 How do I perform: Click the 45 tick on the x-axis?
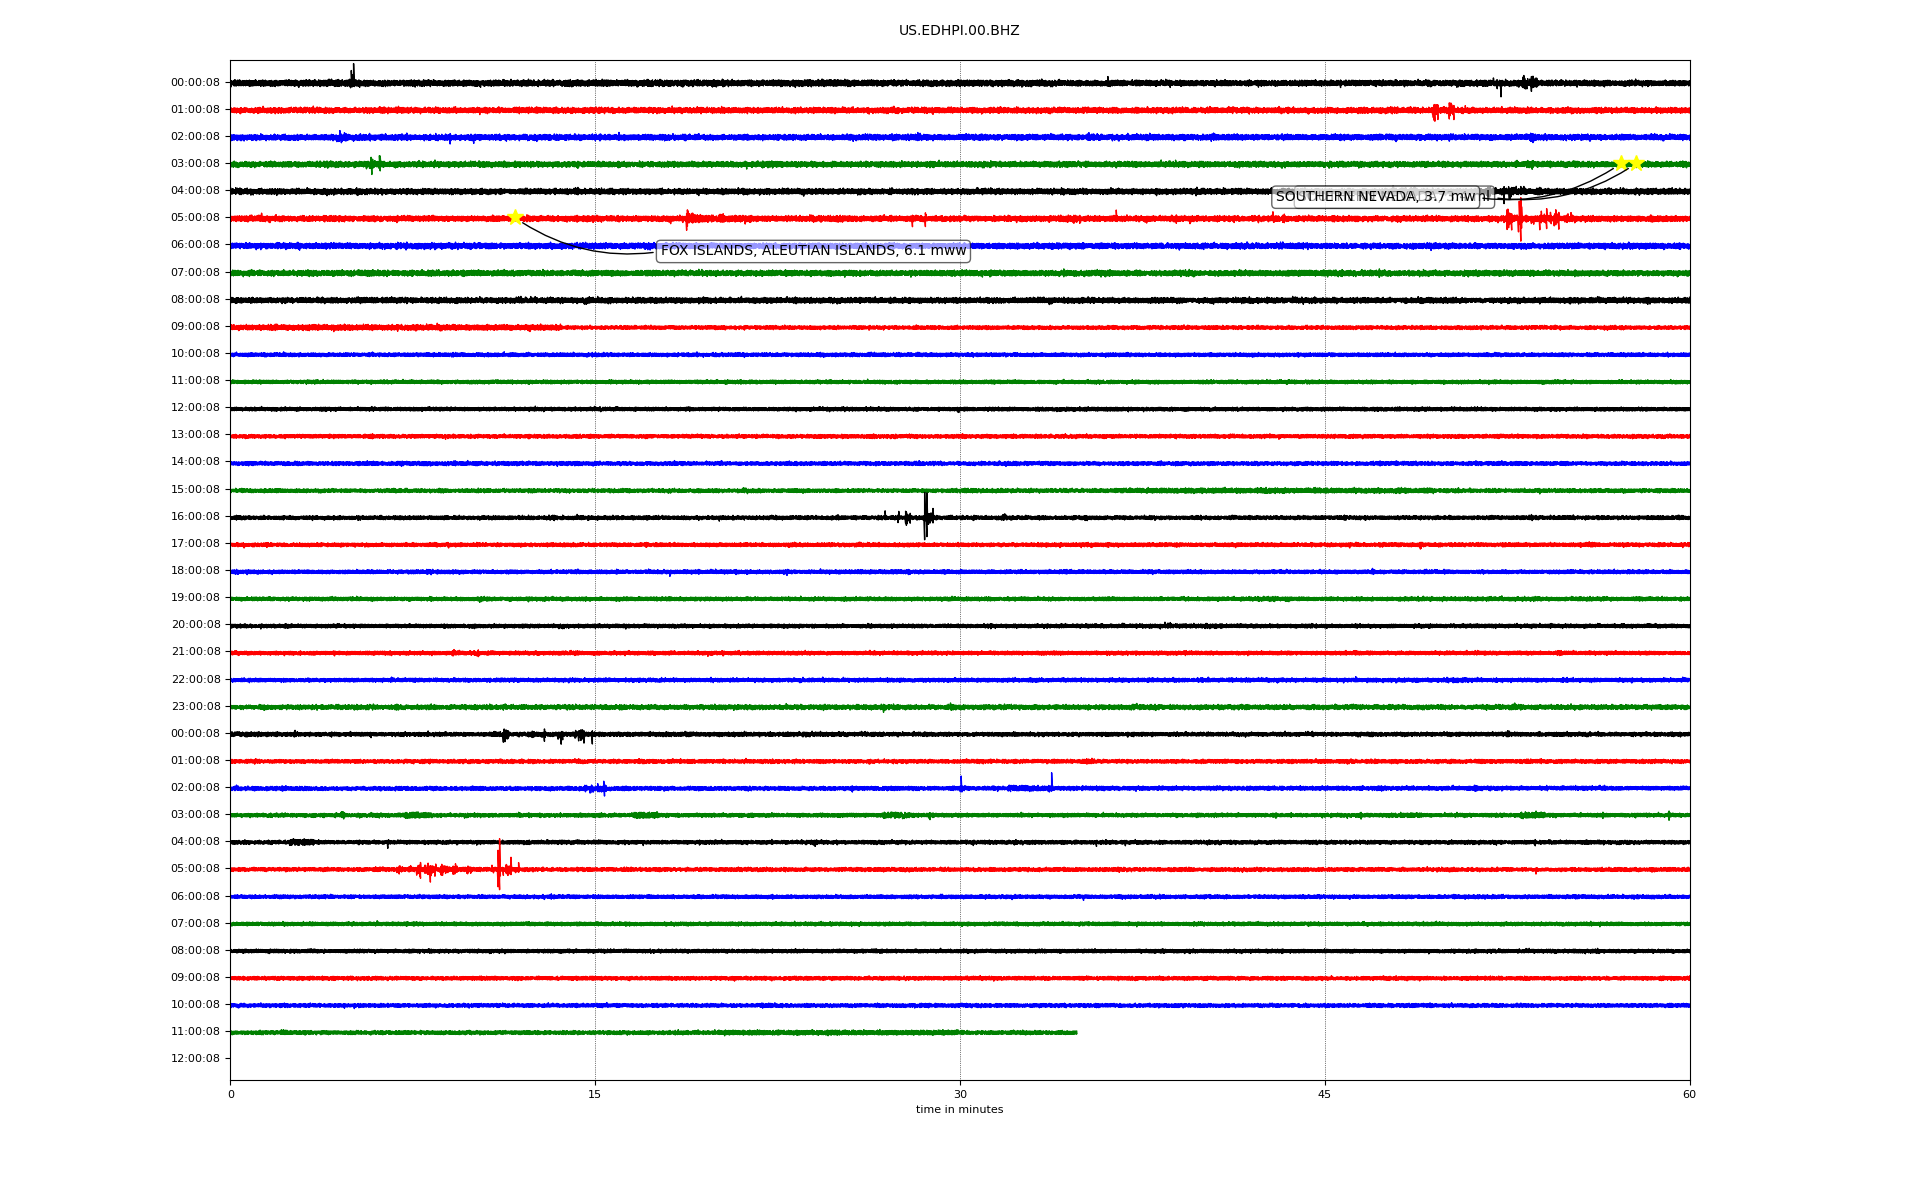tap(1325, 1094)
